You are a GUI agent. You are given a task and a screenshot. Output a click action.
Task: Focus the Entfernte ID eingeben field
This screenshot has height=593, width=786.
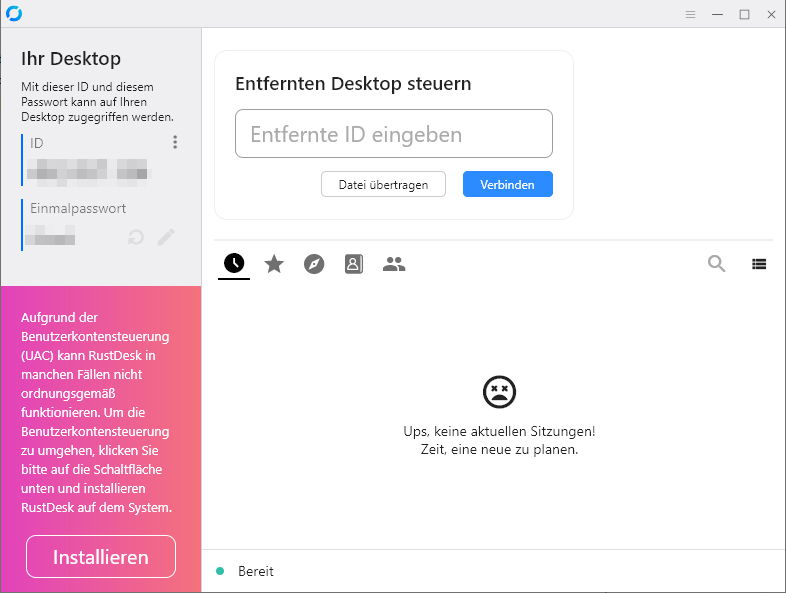pyautogui.click(x=393, y=134)
